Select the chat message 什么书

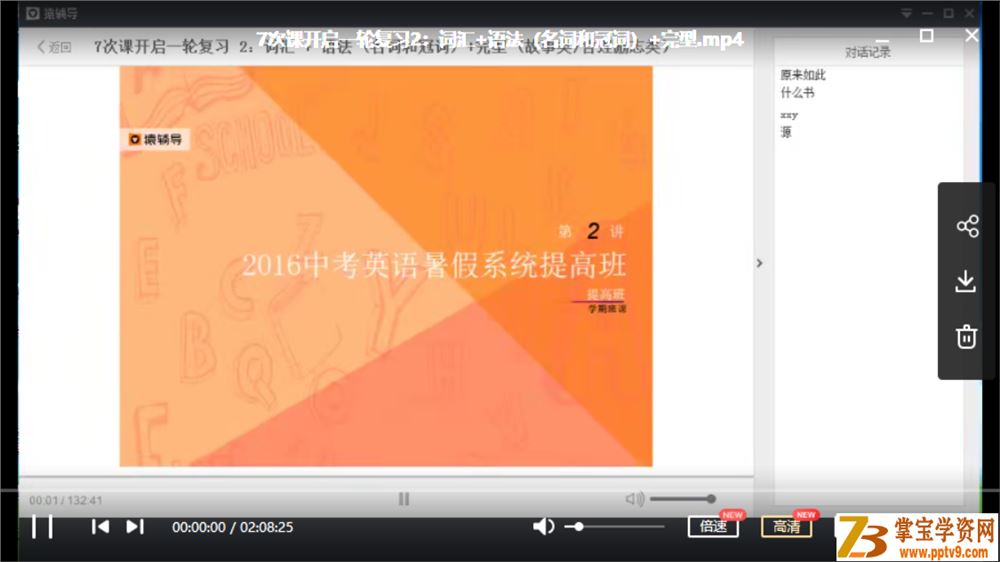797,92
